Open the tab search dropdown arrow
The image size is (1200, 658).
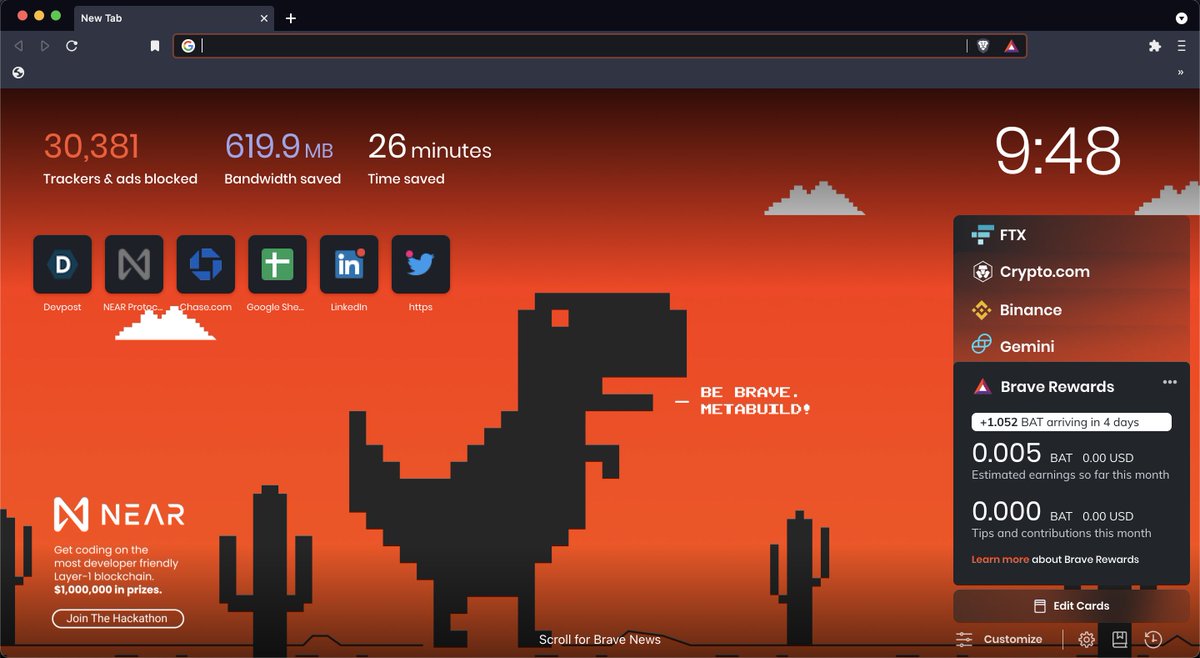(1181, 18)
